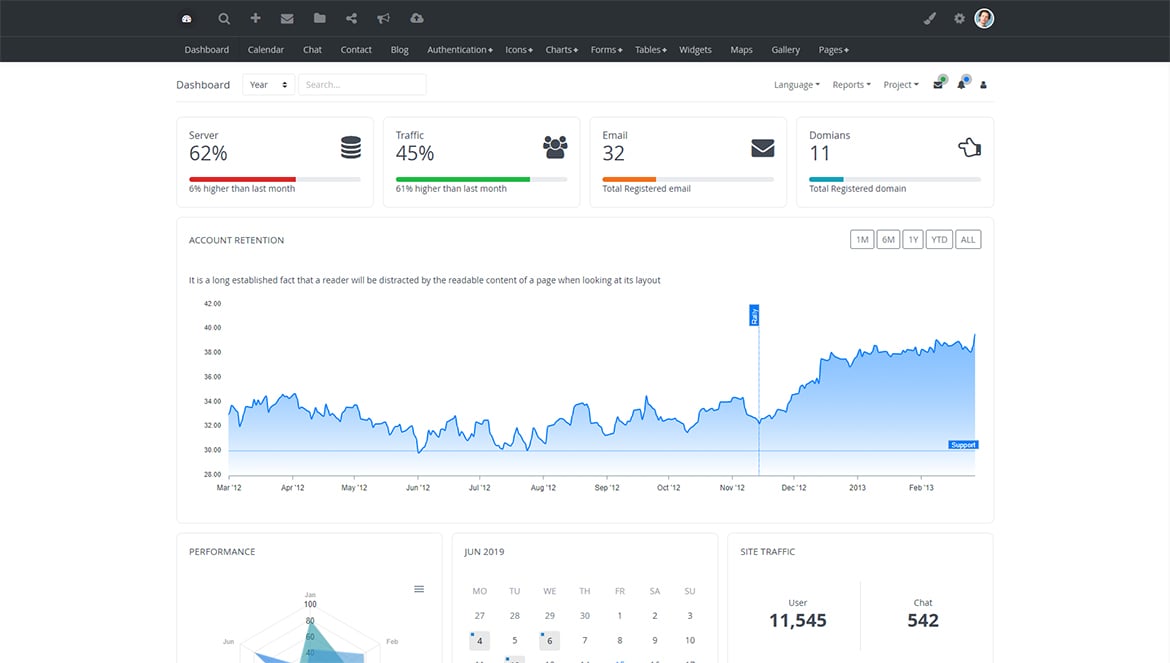Open the Blog nav item

pos(399,50)
